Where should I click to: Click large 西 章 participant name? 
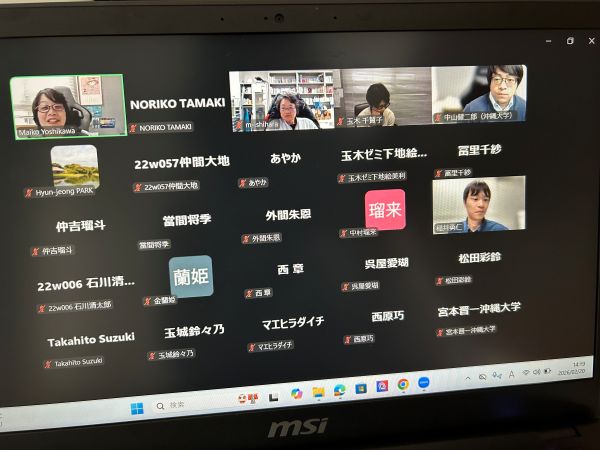coord(290,269)
